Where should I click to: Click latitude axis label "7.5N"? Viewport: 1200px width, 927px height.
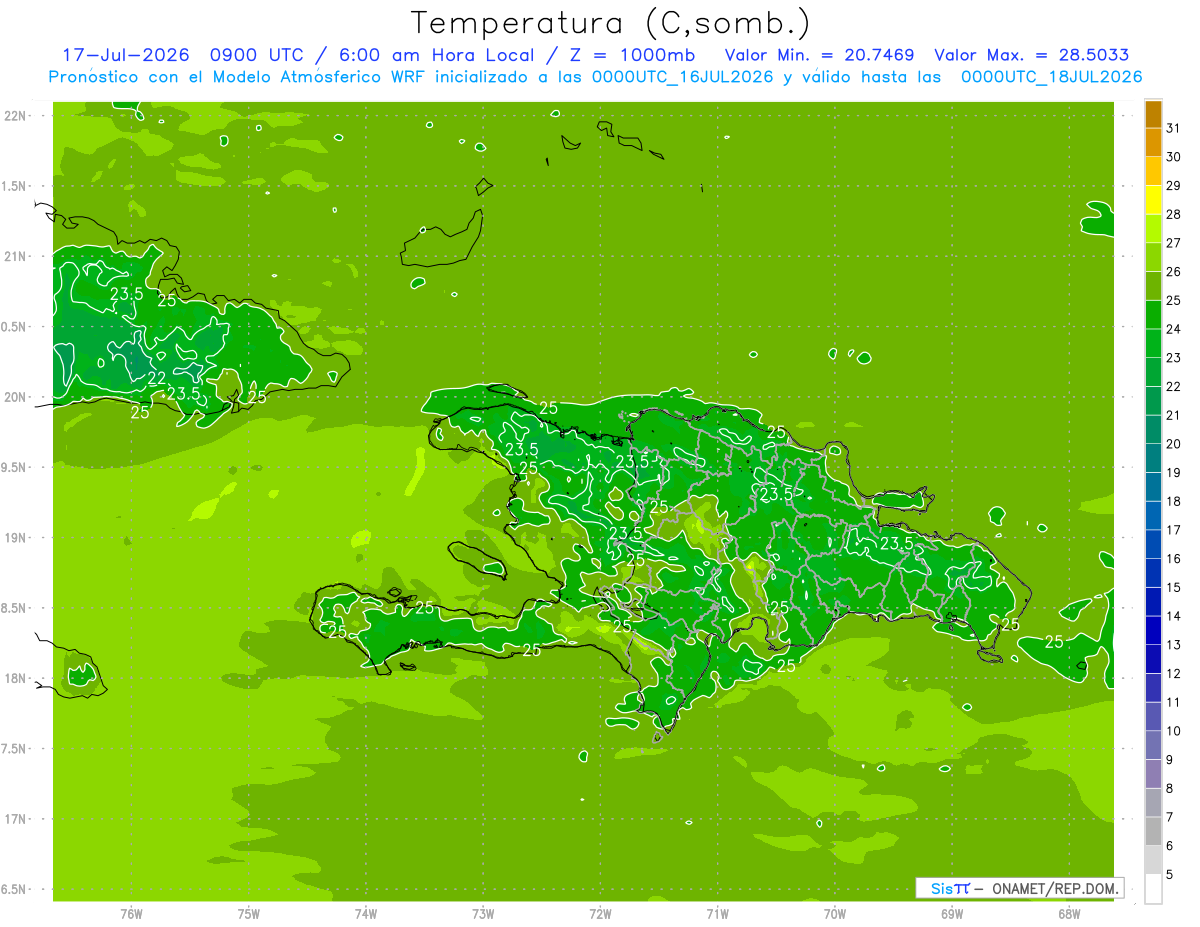tap(15, 749)
